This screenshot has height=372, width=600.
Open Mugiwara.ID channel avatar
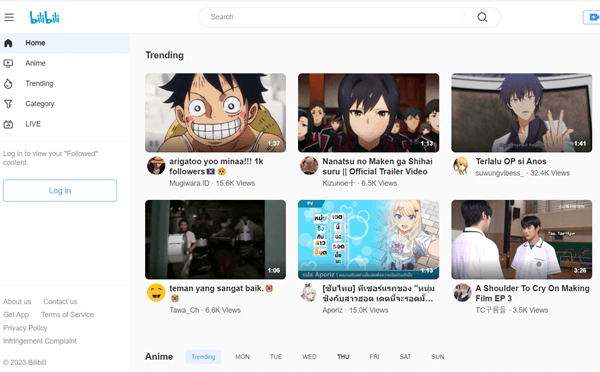[x=156, y=166]
